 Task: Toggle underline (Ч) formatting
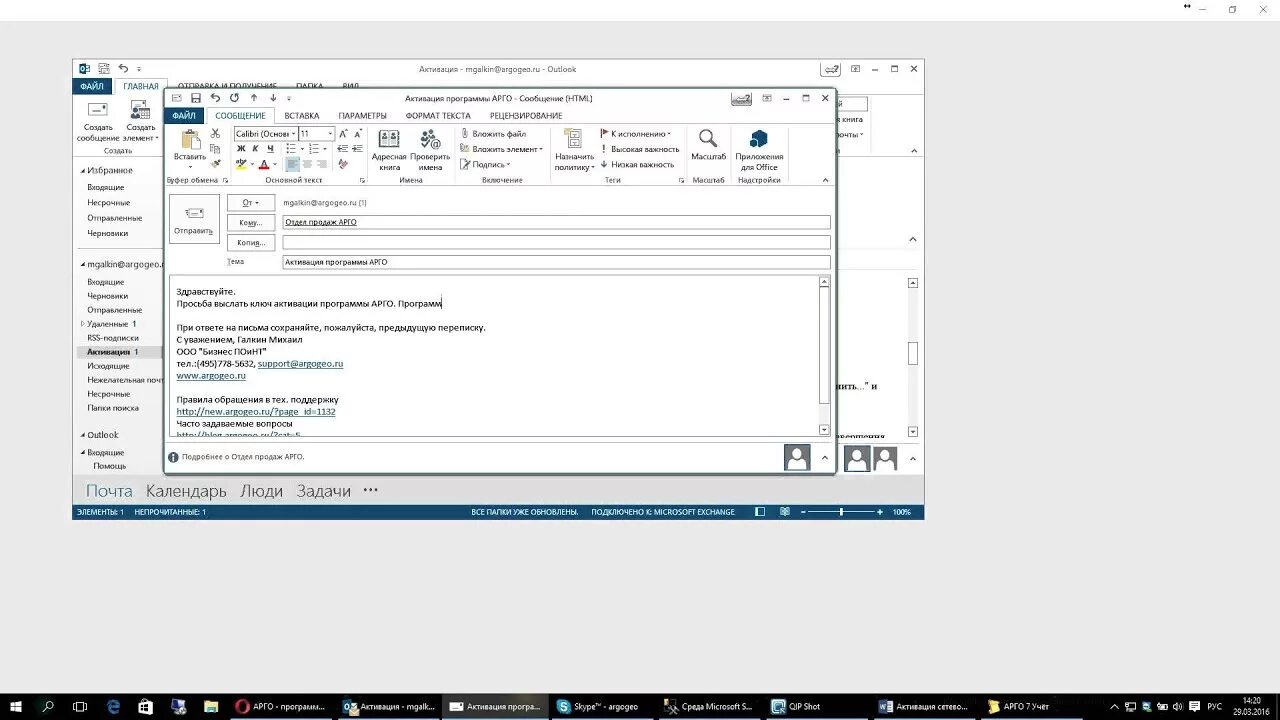[269, 148]
